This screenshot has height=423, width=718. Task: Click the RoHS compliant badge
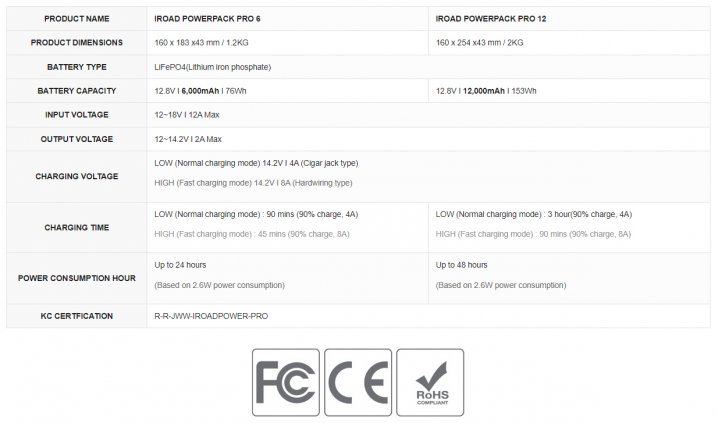pyautogui.click(x=430, y=382)
